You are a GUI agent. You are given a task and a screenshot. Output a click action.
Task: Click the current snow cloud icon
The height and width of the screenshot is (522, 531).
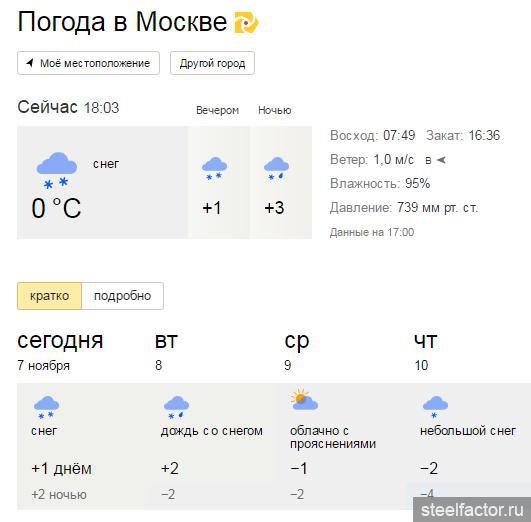(x=57, y=170)
